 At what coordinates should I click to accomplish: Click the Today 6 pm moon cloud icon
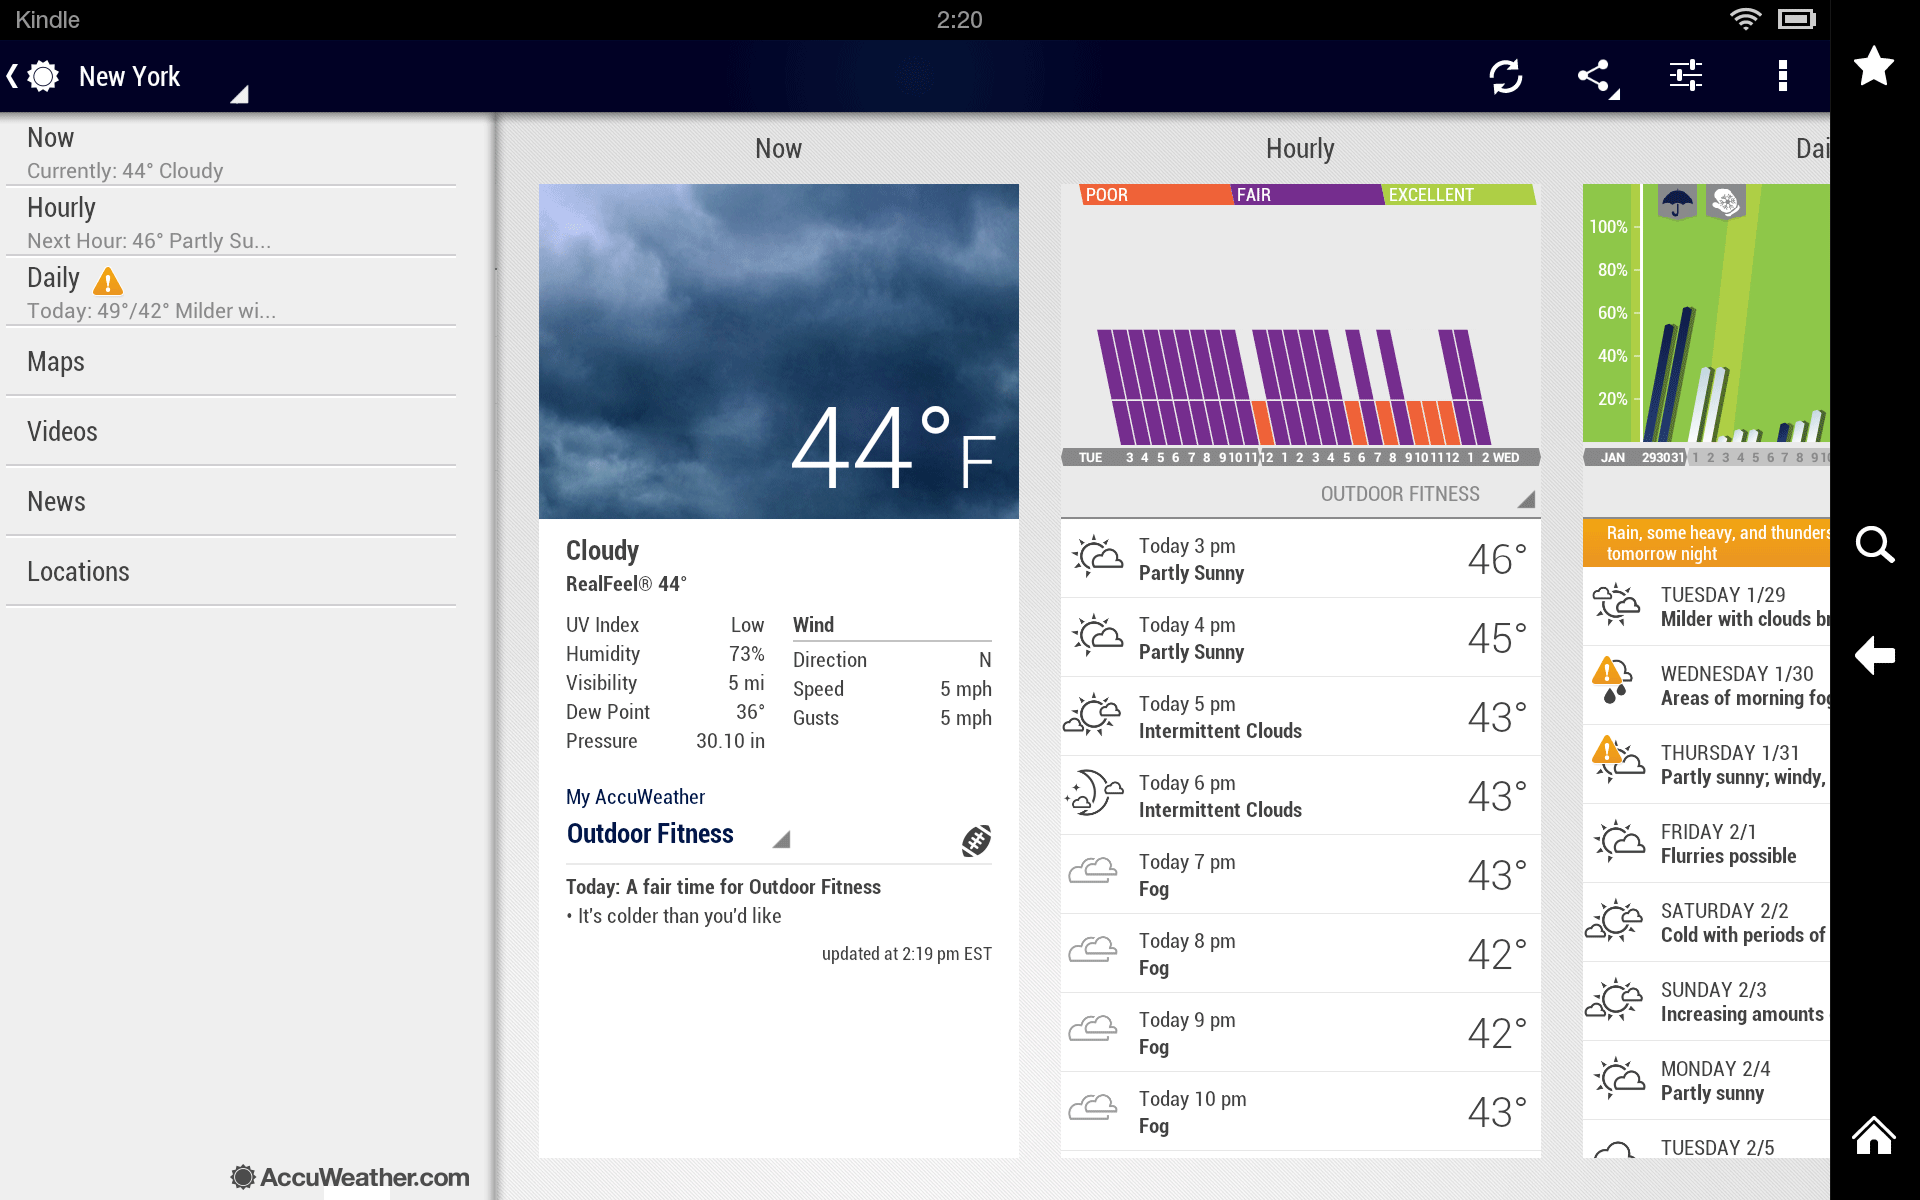[x=1094, y=794]
